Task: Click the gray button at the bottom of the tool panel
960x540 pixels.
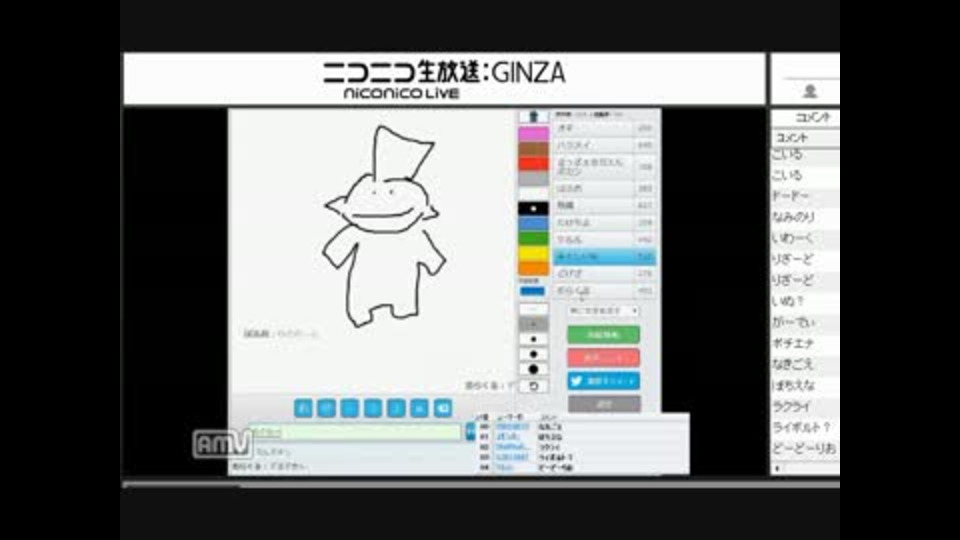Action: point(604,404)
